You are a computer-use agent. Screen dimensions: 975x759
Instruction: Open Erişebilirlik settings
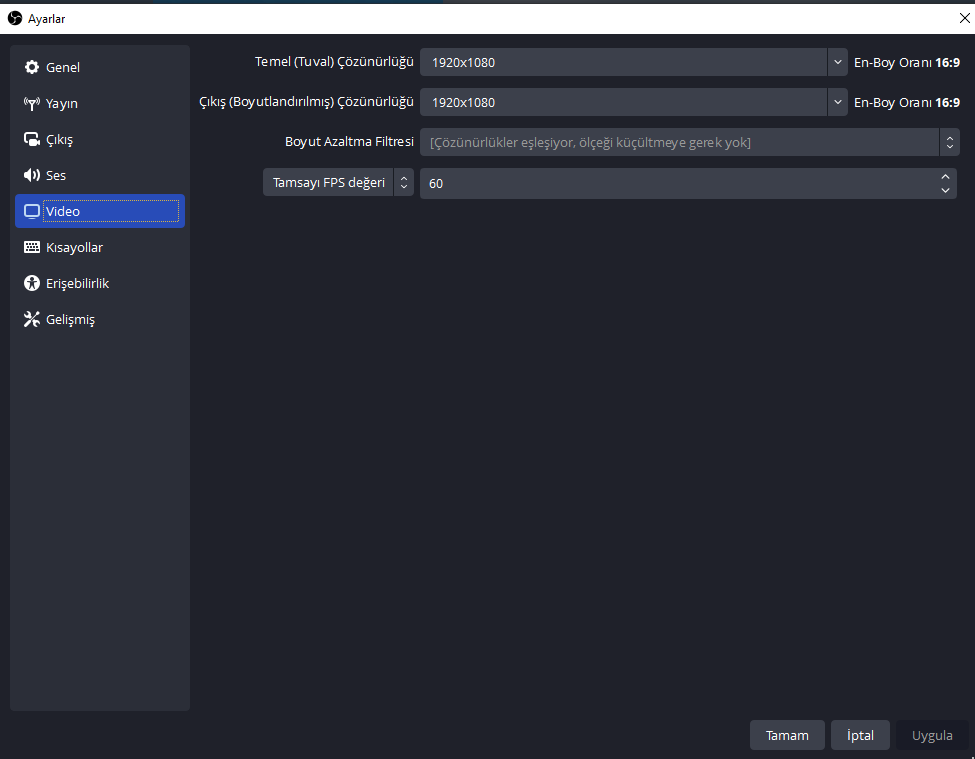click(99, 283)
